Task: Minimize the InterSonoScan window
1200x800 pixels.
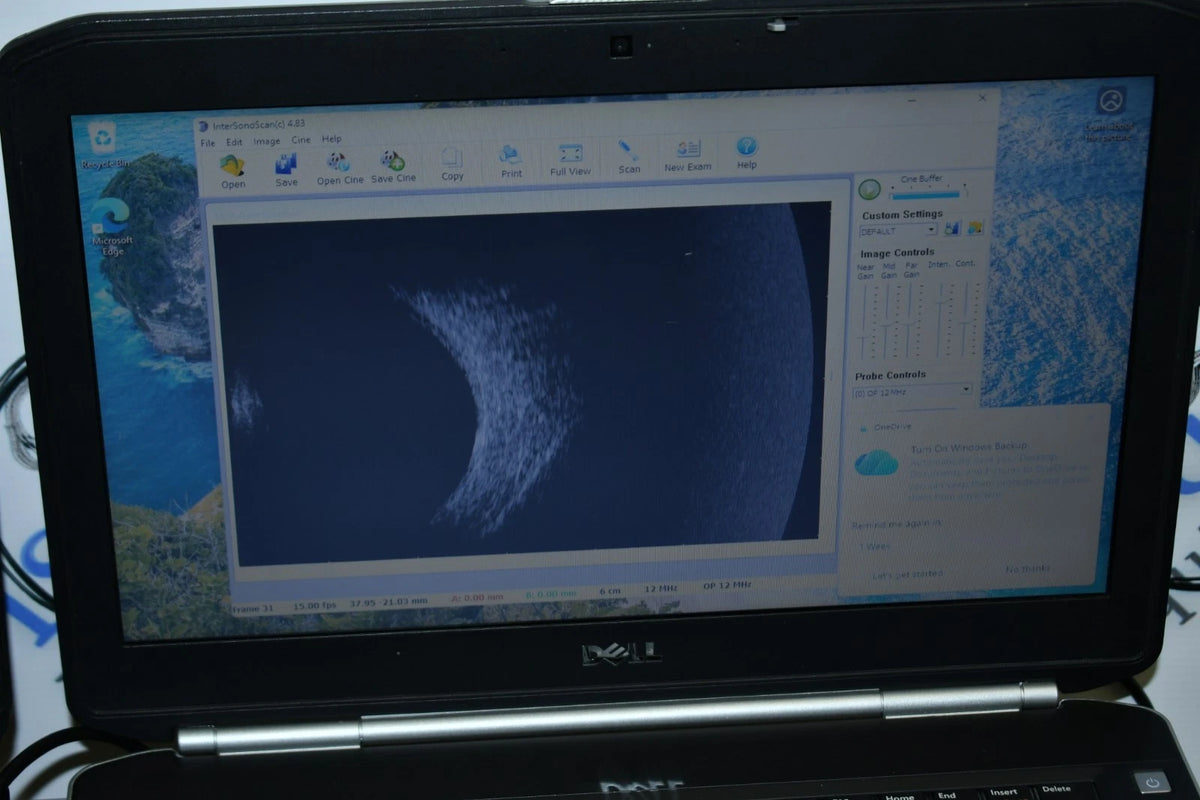Action: coord(913,101)
